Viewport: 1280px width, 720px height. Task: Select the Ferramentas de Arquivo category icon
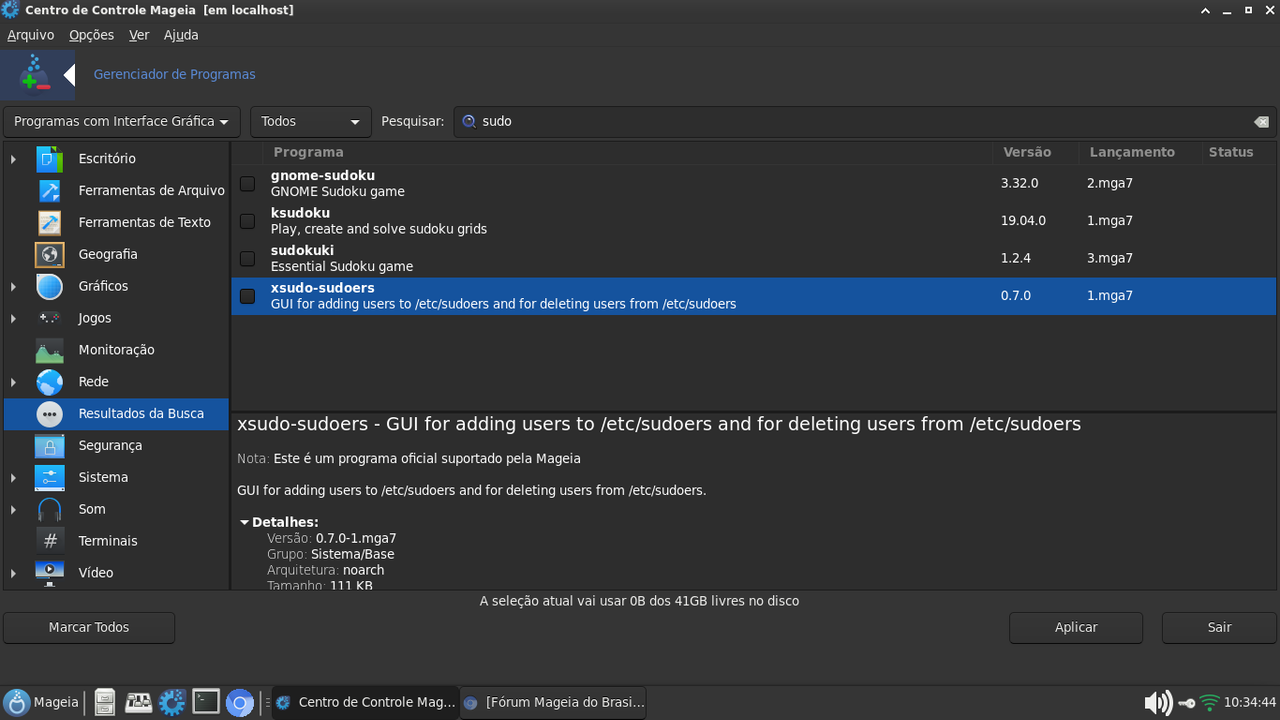click(x=49, y=191)
